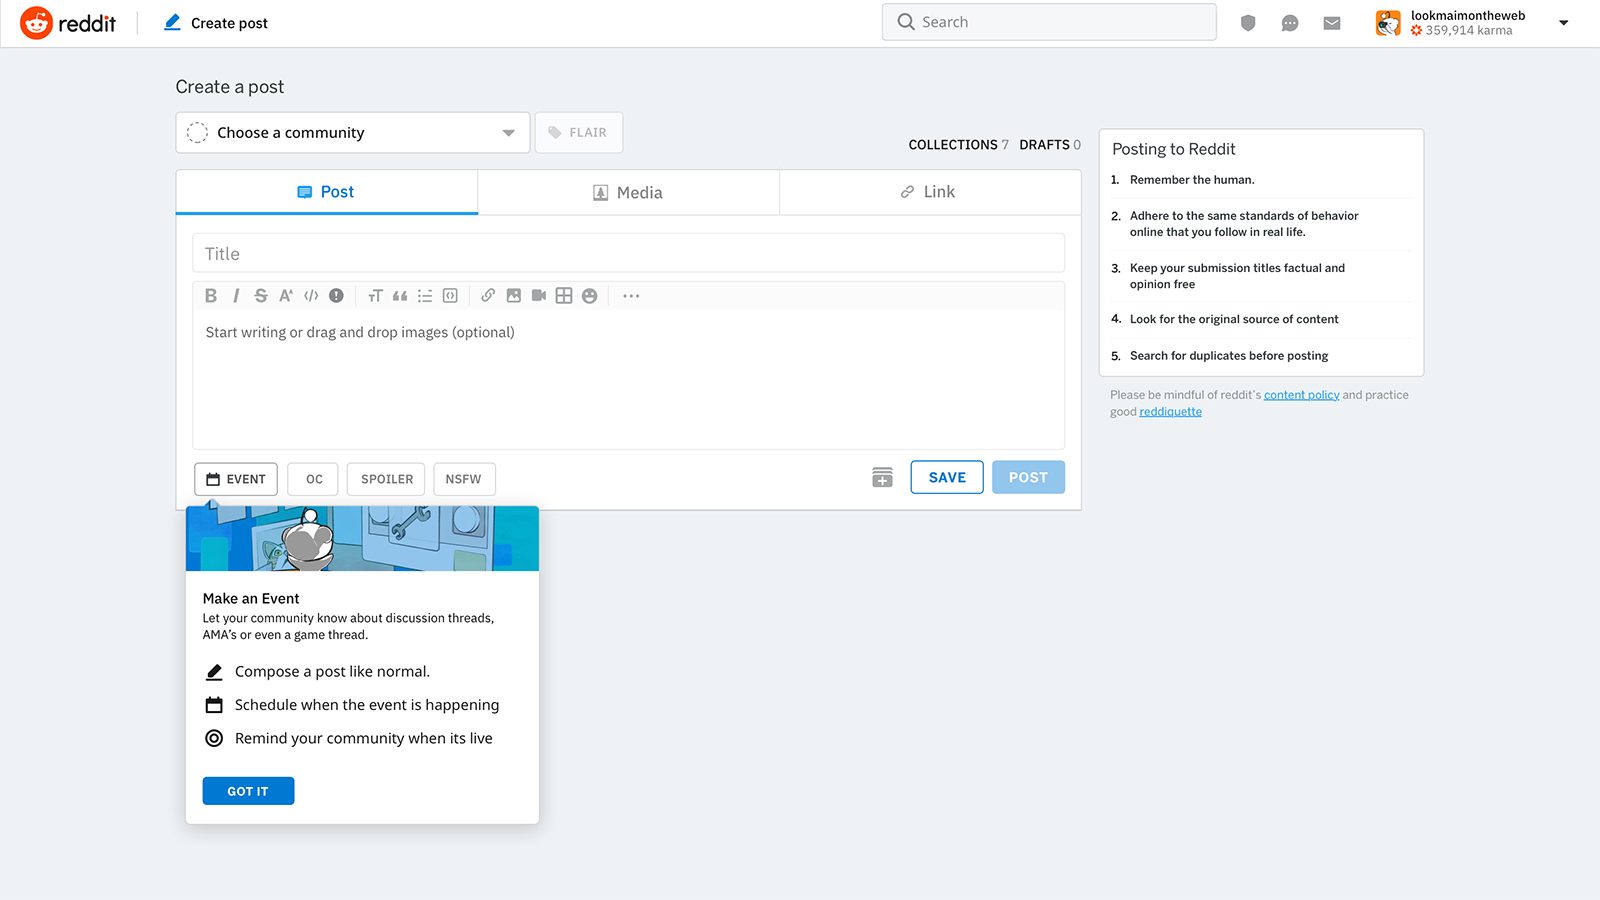Open the Choose a community dropdown
Image resolution: width=1600 pixels, height=900 pixels.
coord(353,133)
